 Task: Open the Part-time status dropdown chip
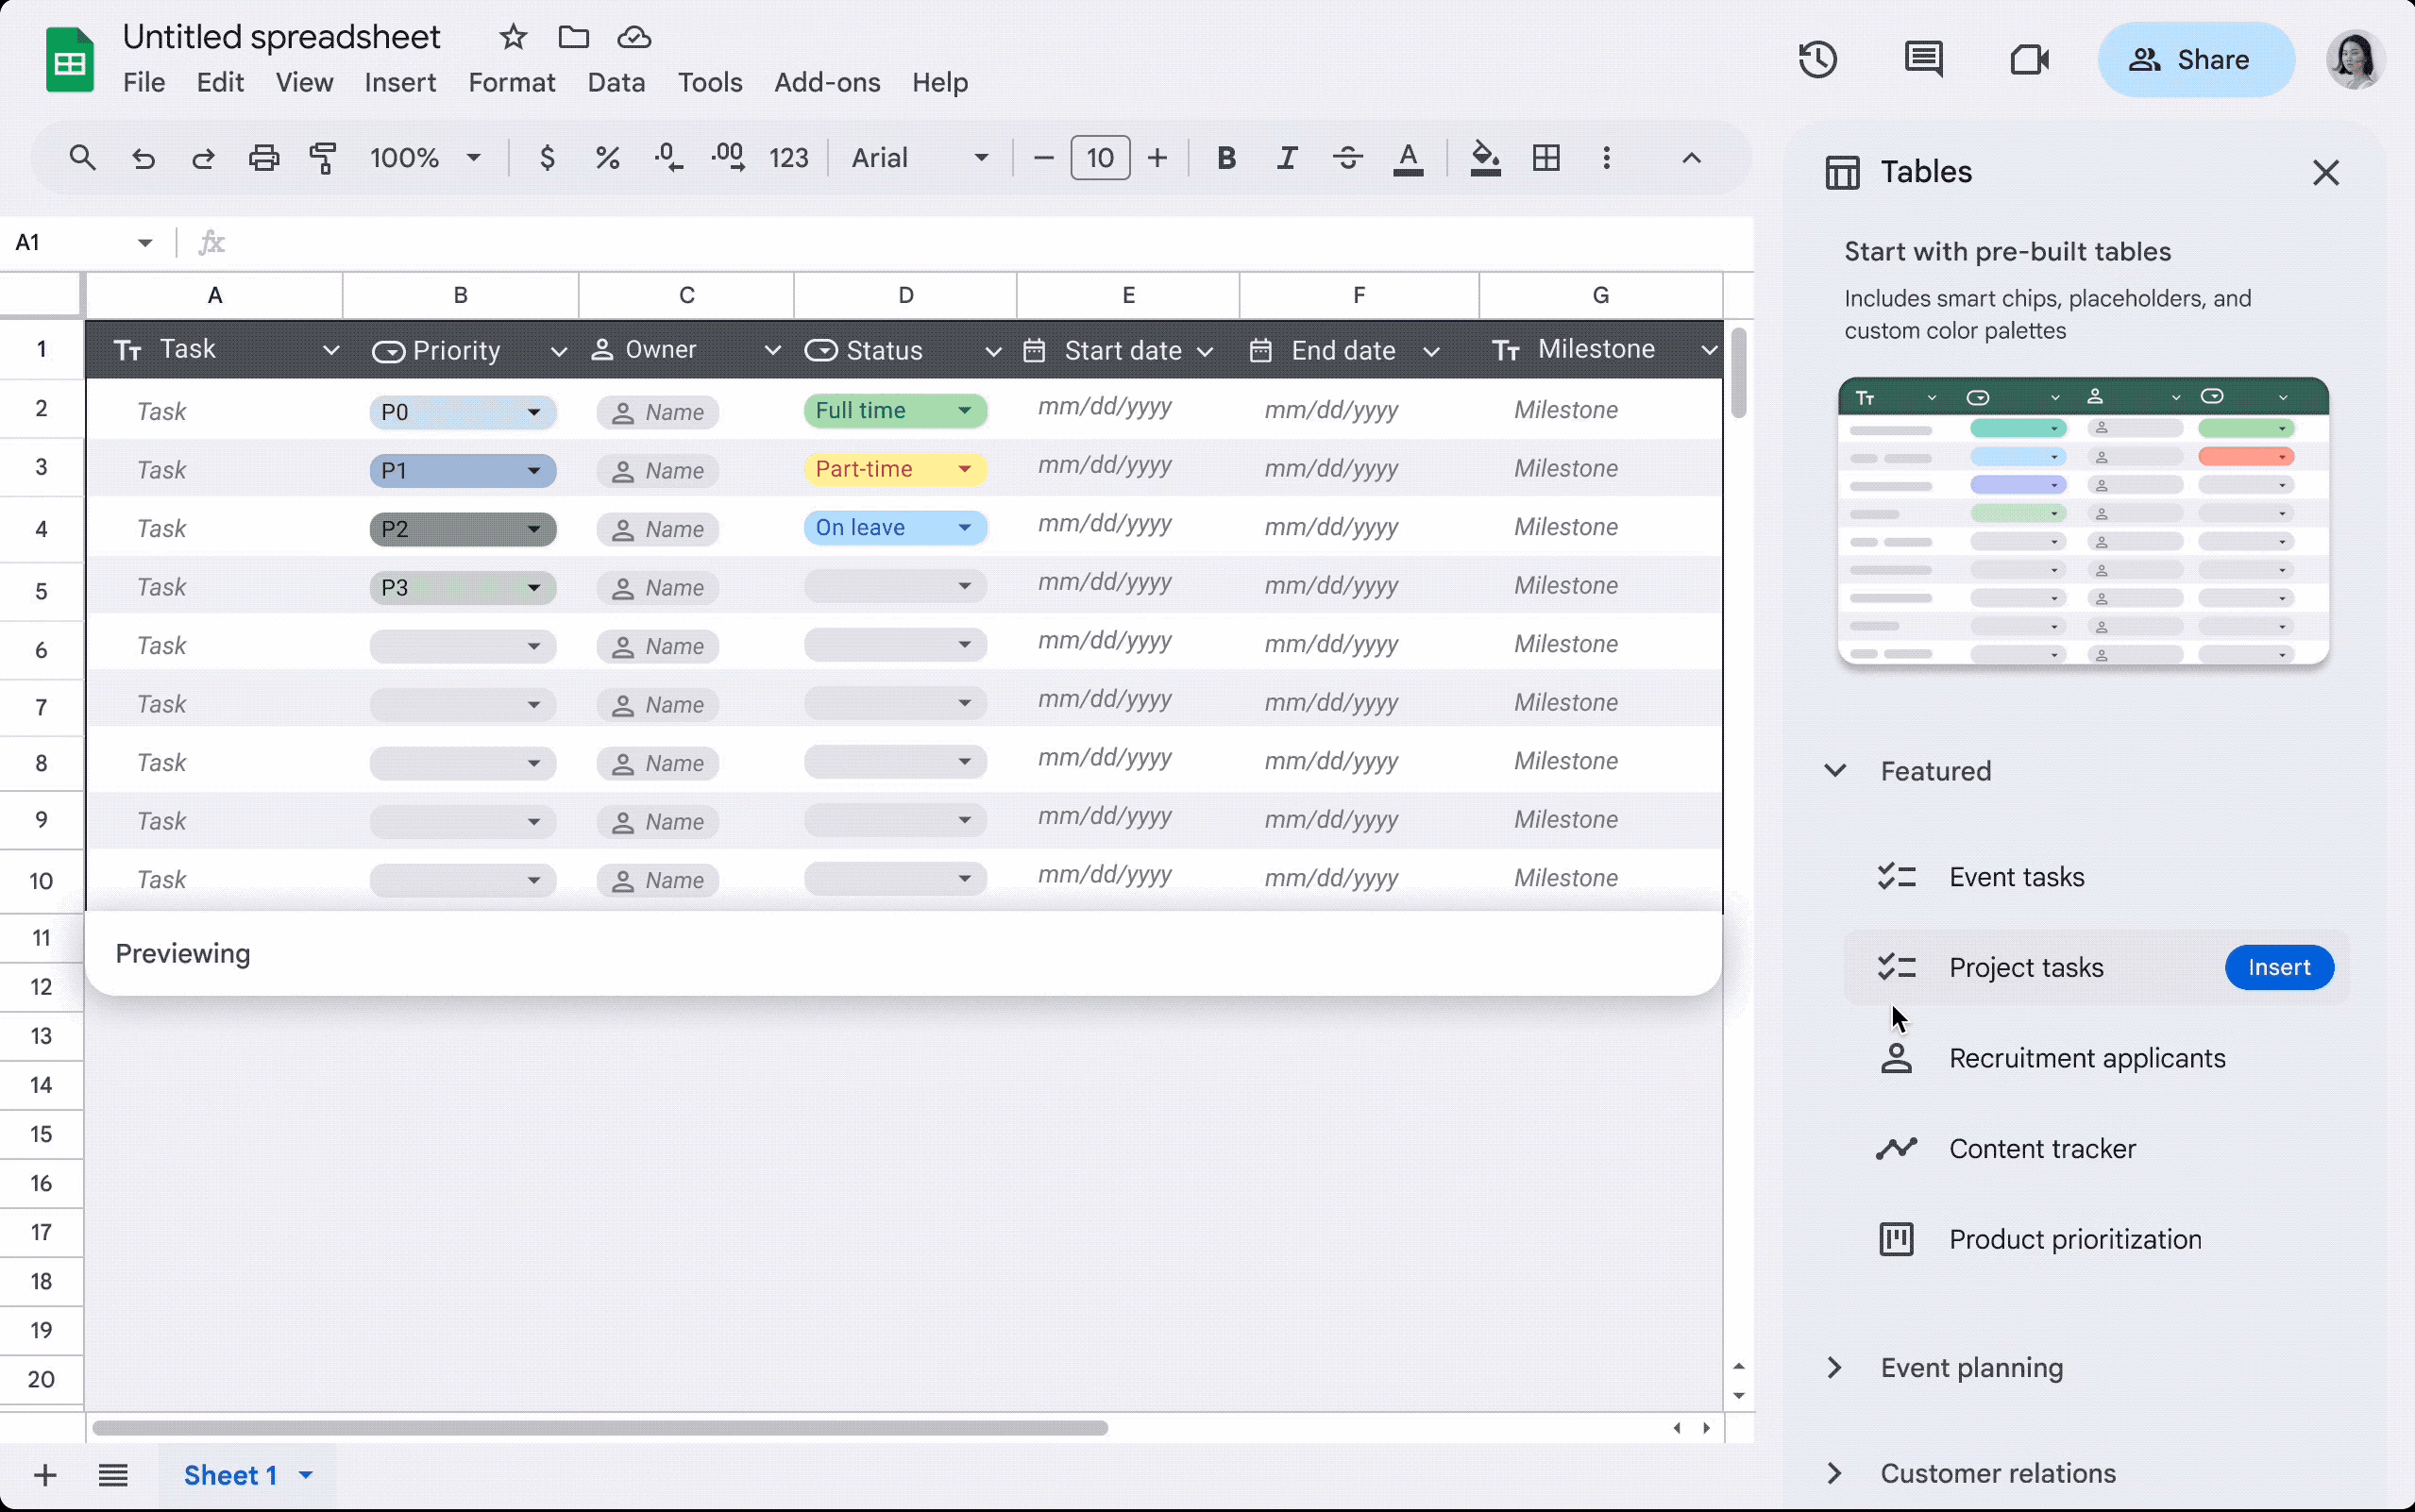tap(895, 469)
